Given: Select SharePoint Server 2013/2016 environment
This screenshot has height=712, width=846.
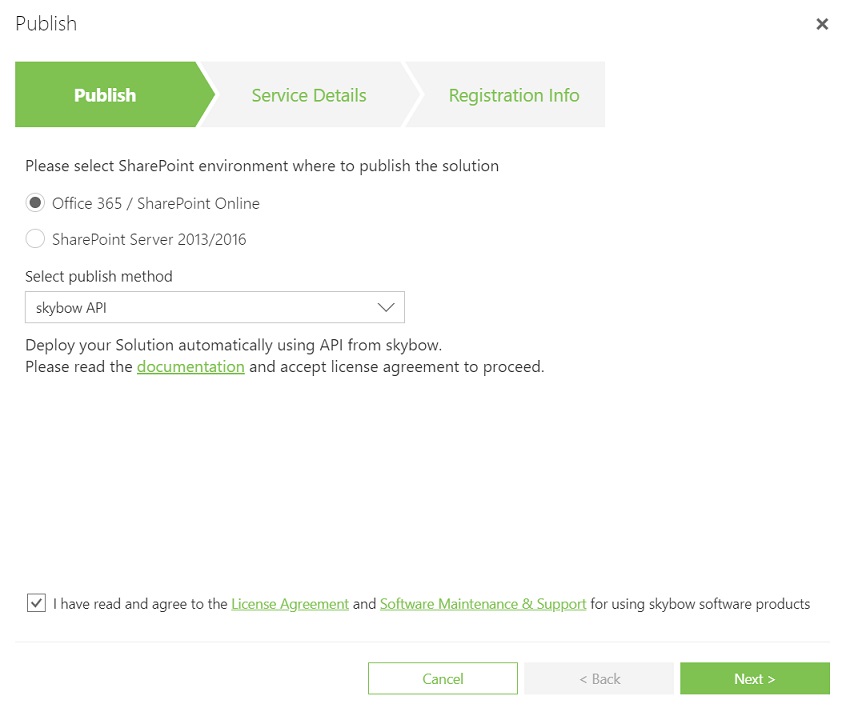Looking at the screenshot, I should [x=35, y=238].
